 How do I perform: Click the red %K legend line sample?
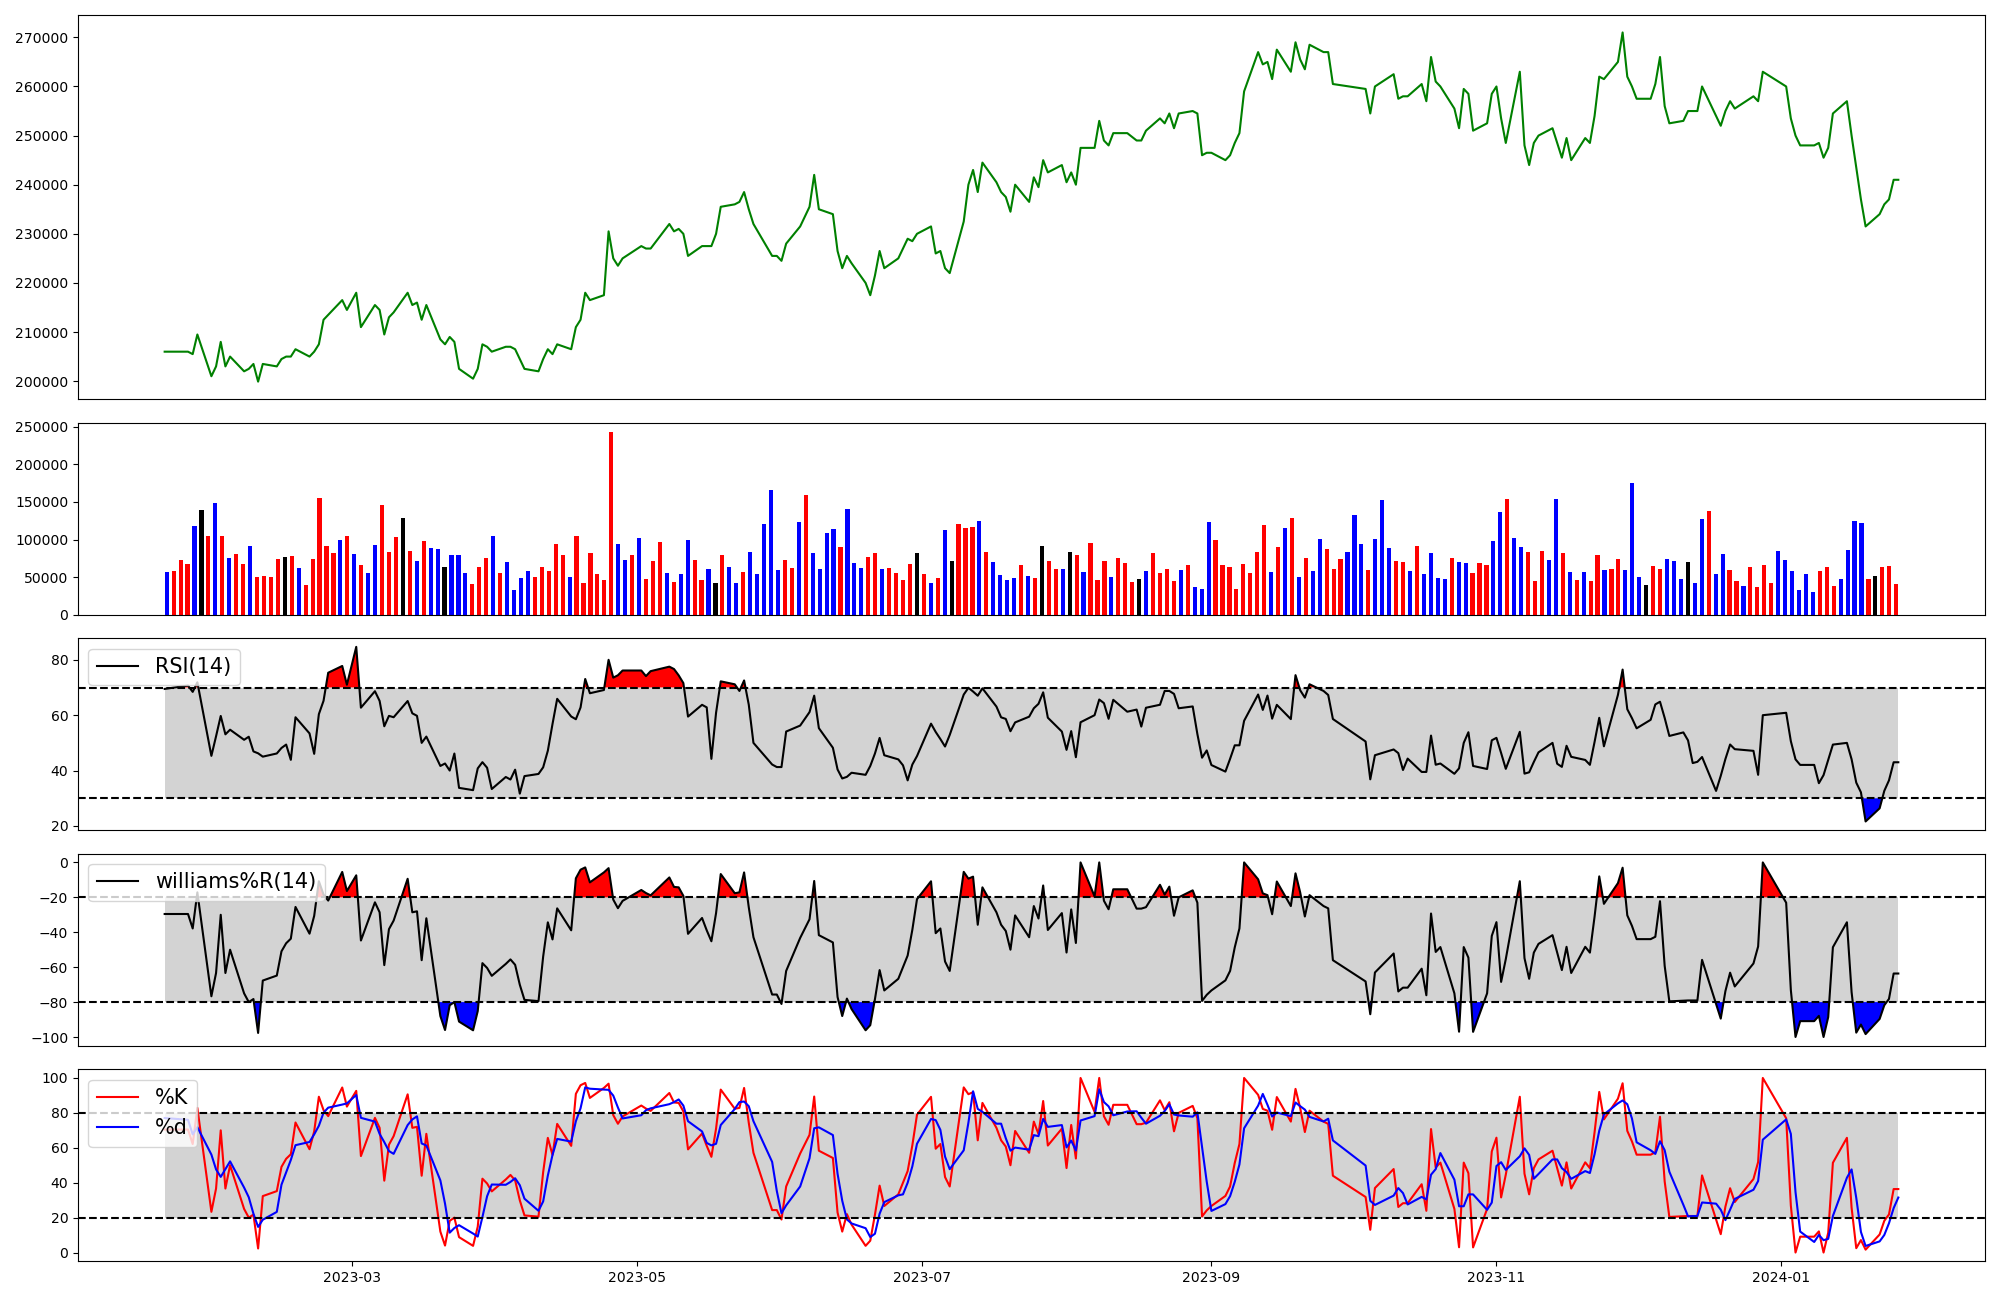click(x=117, y=1097)
